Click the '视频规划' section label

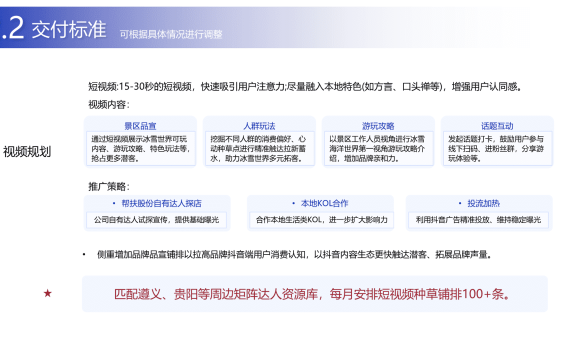[x=27, y=152]
